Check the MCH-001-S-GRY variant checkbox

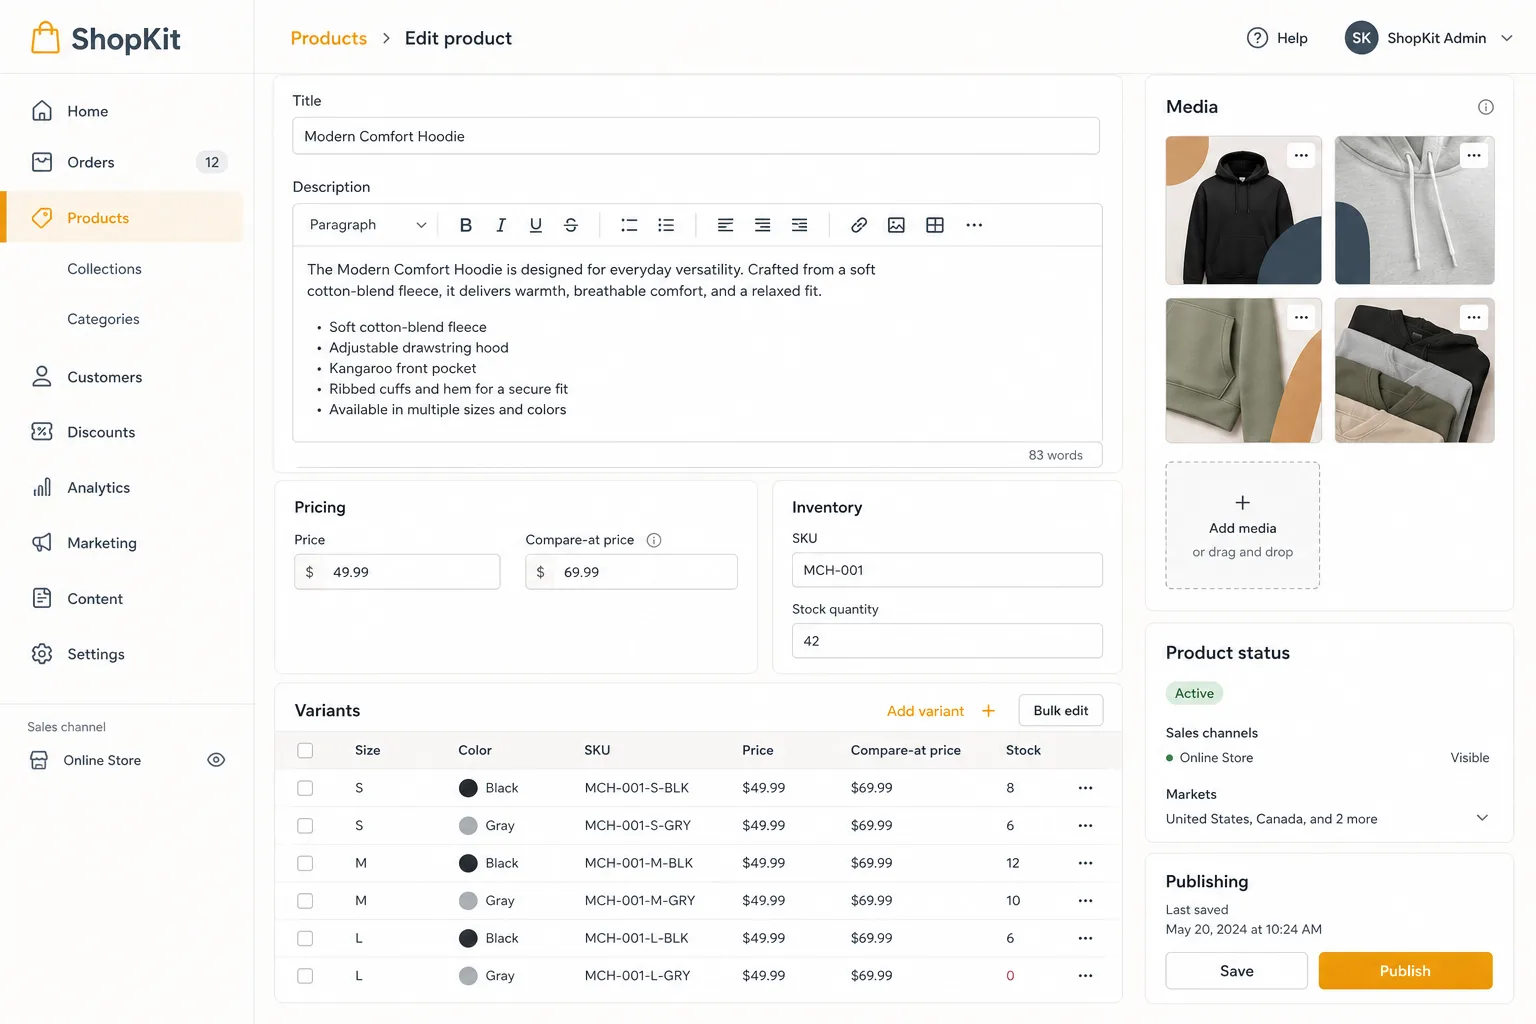pos(305,826)
